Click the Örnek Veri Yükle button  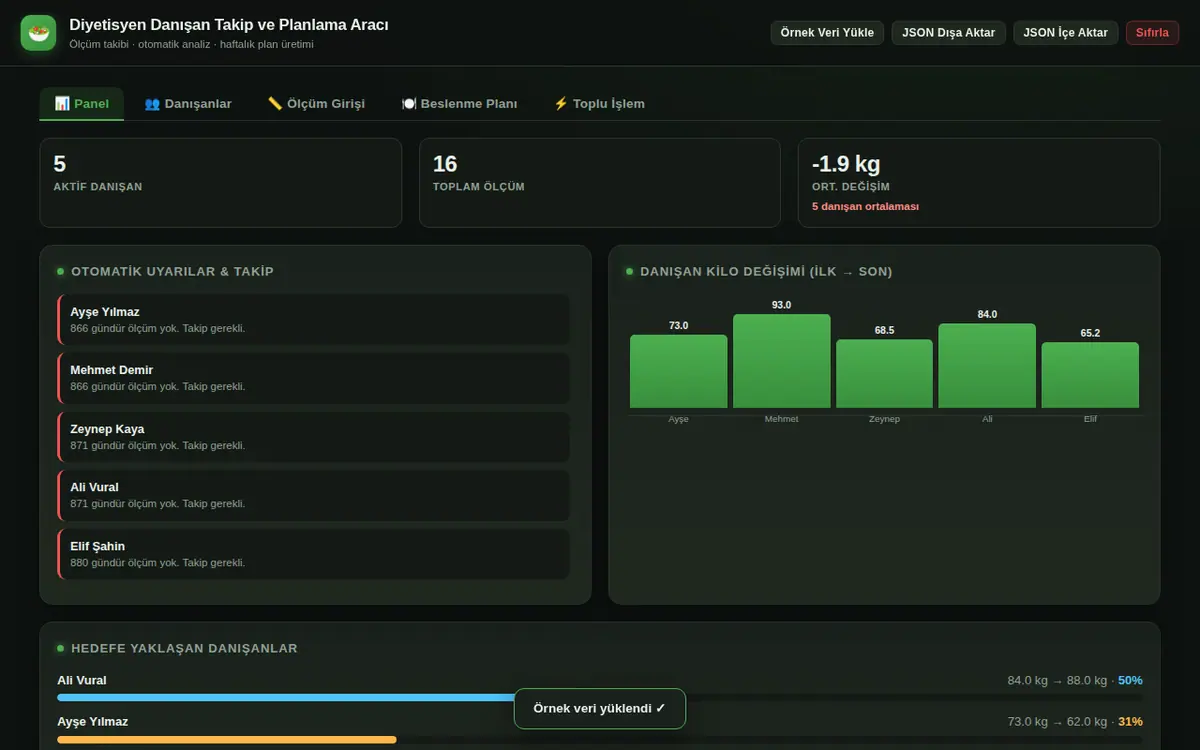pyautogui.click(x=827, y=33)
